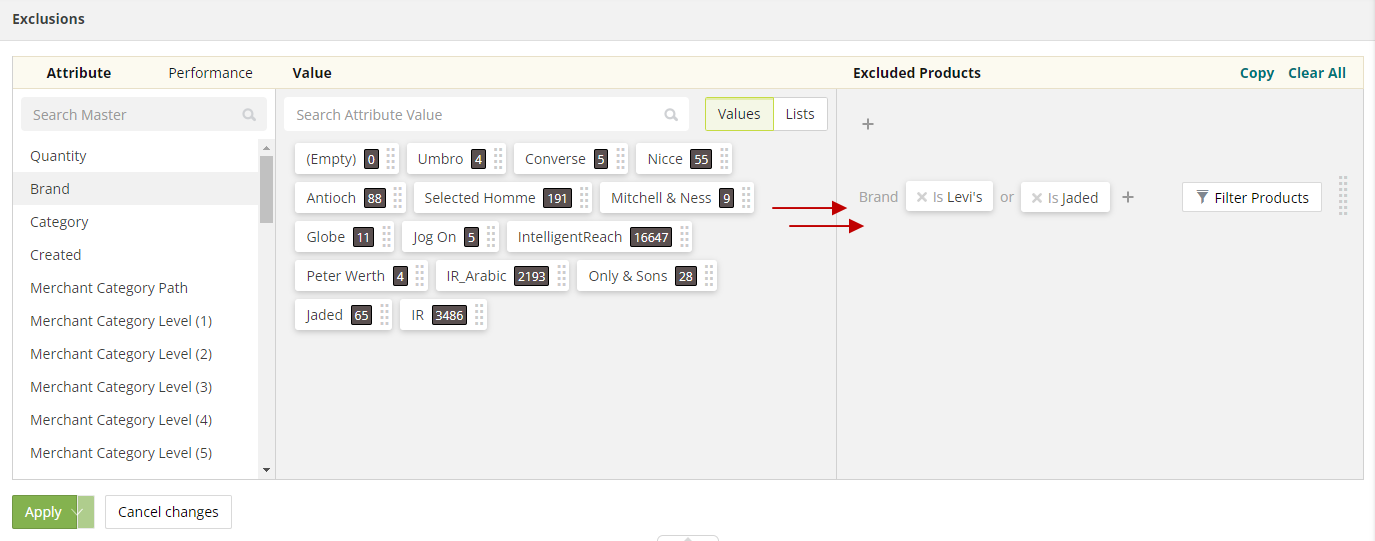Click the drag grip on the (Empty) value chip
This screenshot has width=1375, height=541.
(391, 159)
